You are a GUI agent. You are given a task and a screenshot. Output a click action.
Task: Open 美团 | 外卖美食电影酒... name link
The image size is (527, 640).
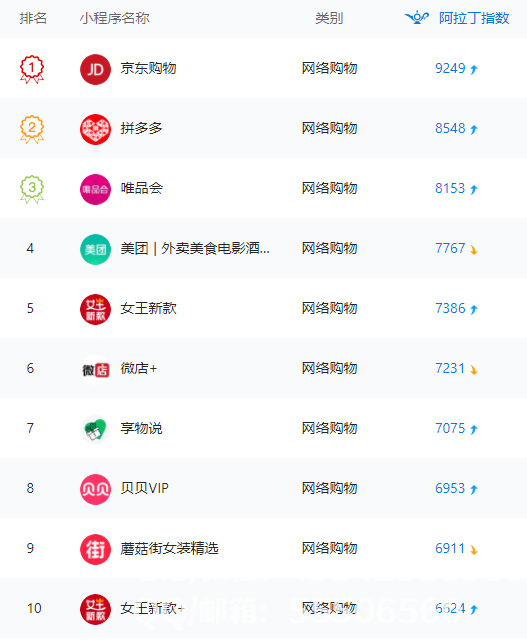click(x=195, y=248)
